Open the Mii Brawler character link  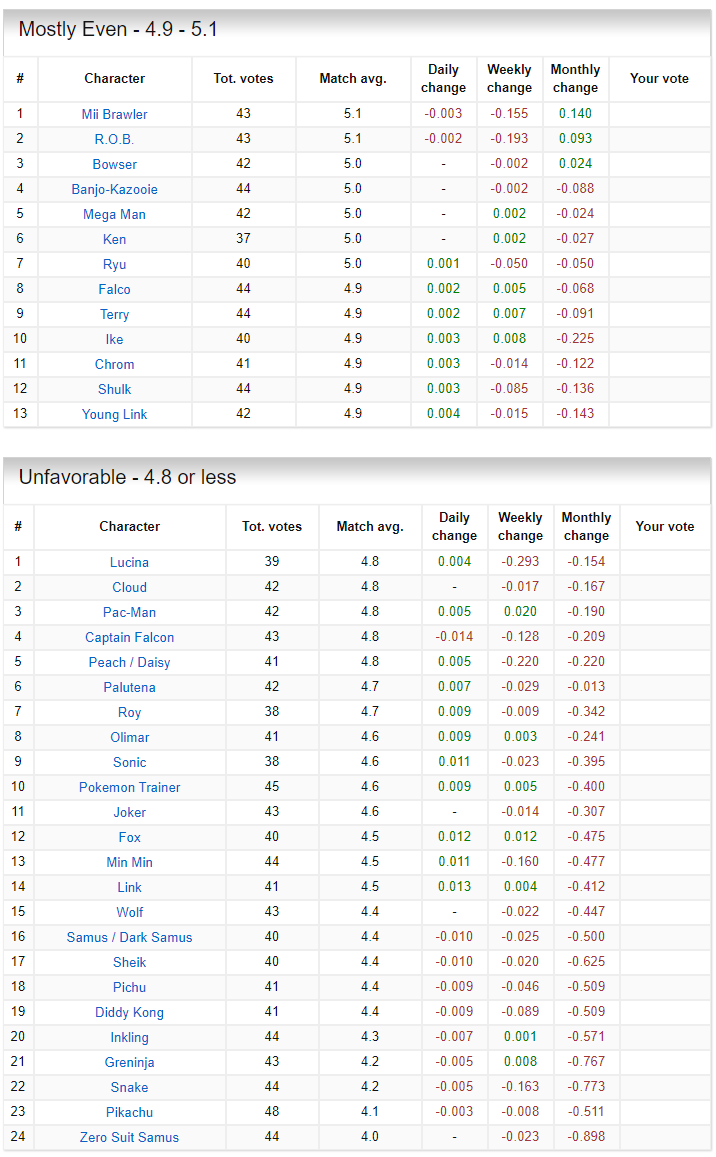(114, 114)
